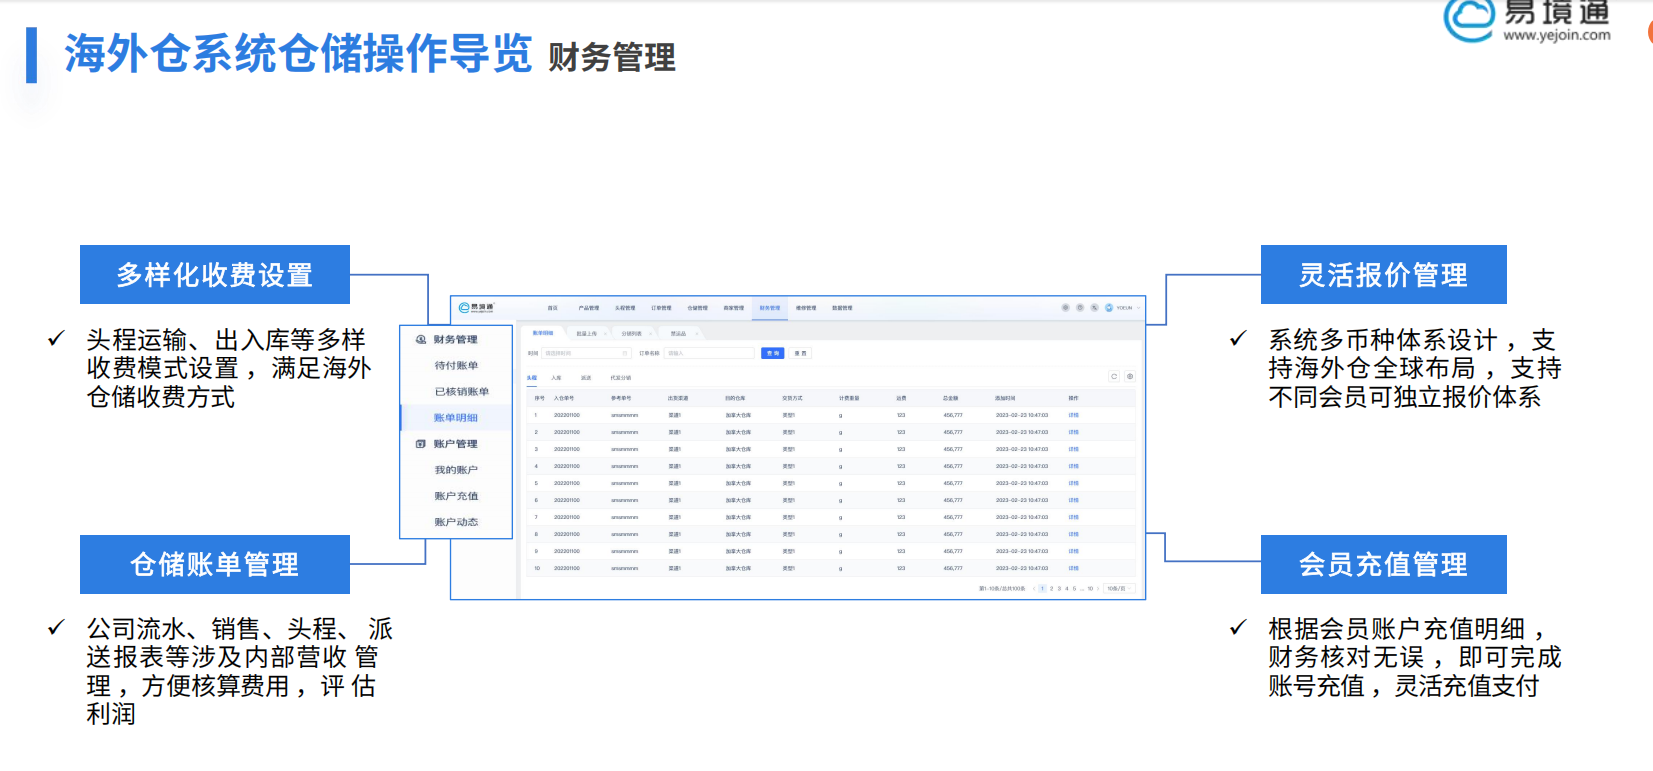Open 账户动态 in the sidebar
Image resolution: width=1653 pixels, height=771 pixels.
(x=456, y=521)
